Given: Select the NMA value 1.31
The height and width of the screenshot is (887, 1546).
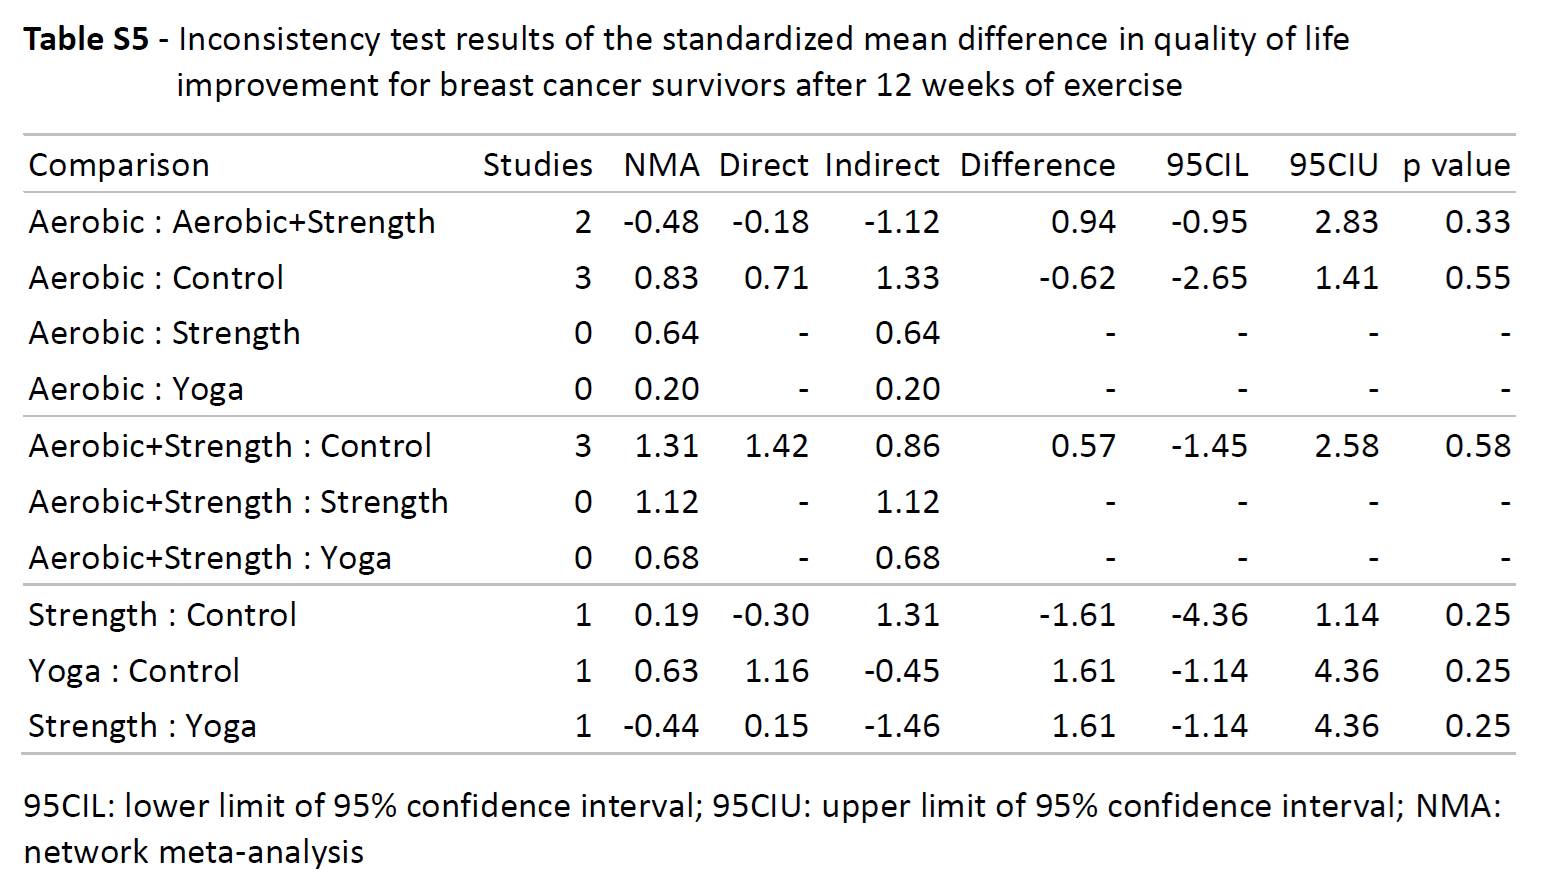Looking at the screenshot, I should coord(666,446).
